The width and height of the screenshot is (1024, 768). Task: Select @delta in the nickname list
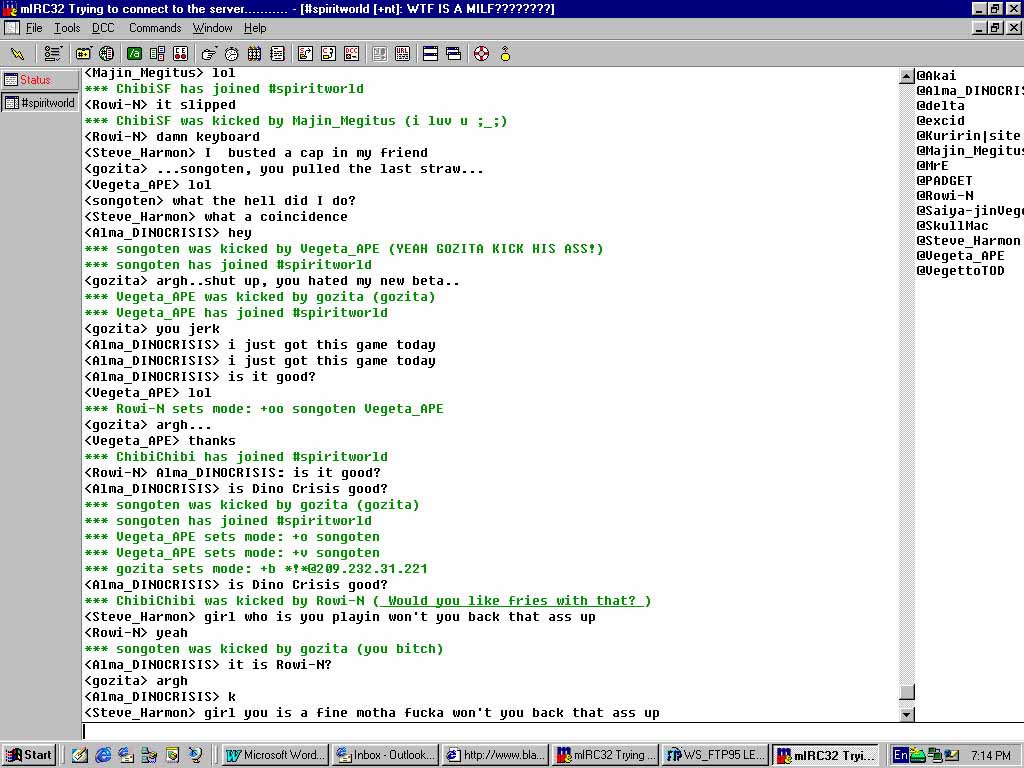click(940, 106)
